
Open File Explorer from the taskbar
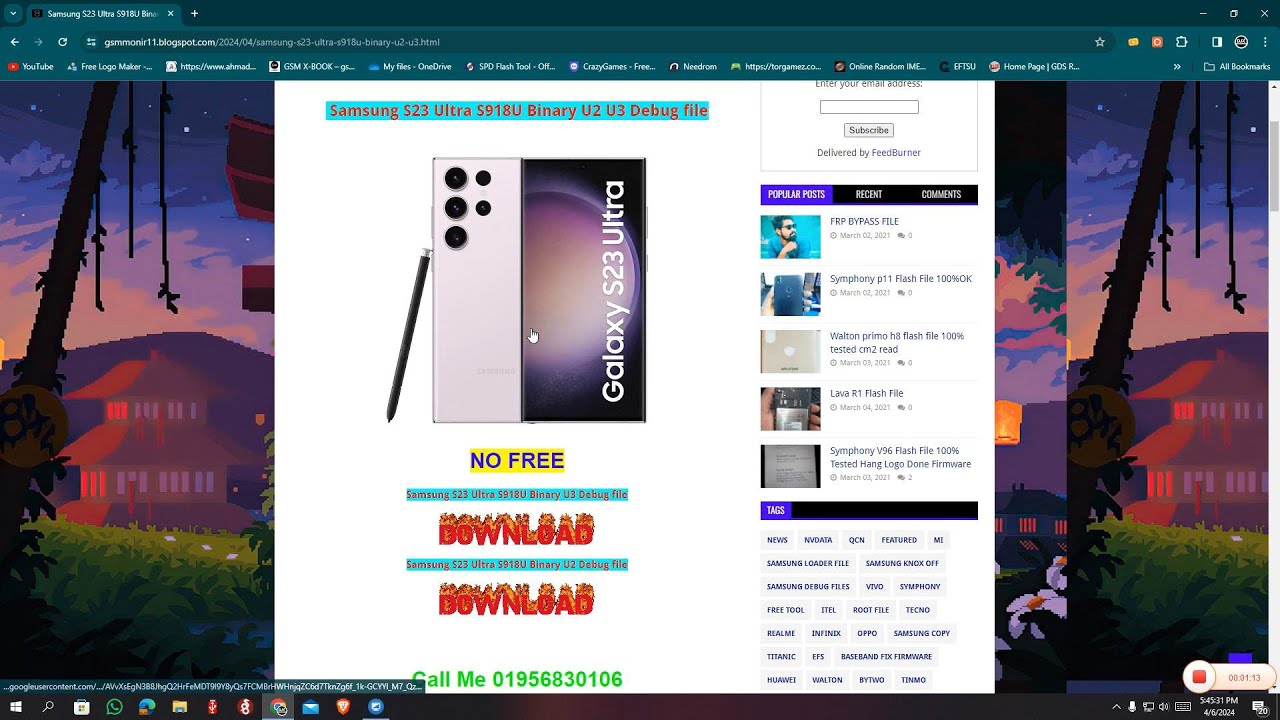(x=180, y=707)
